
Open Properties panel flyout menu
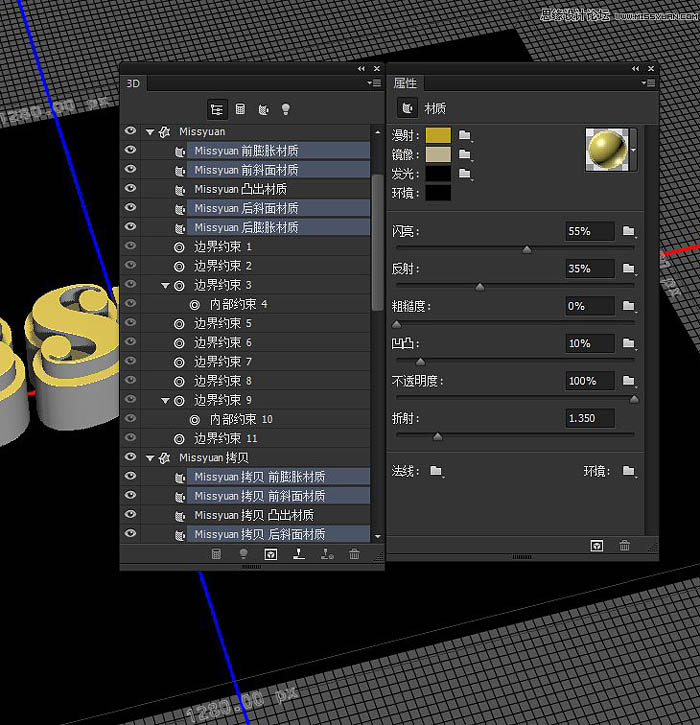coord(648,83)
